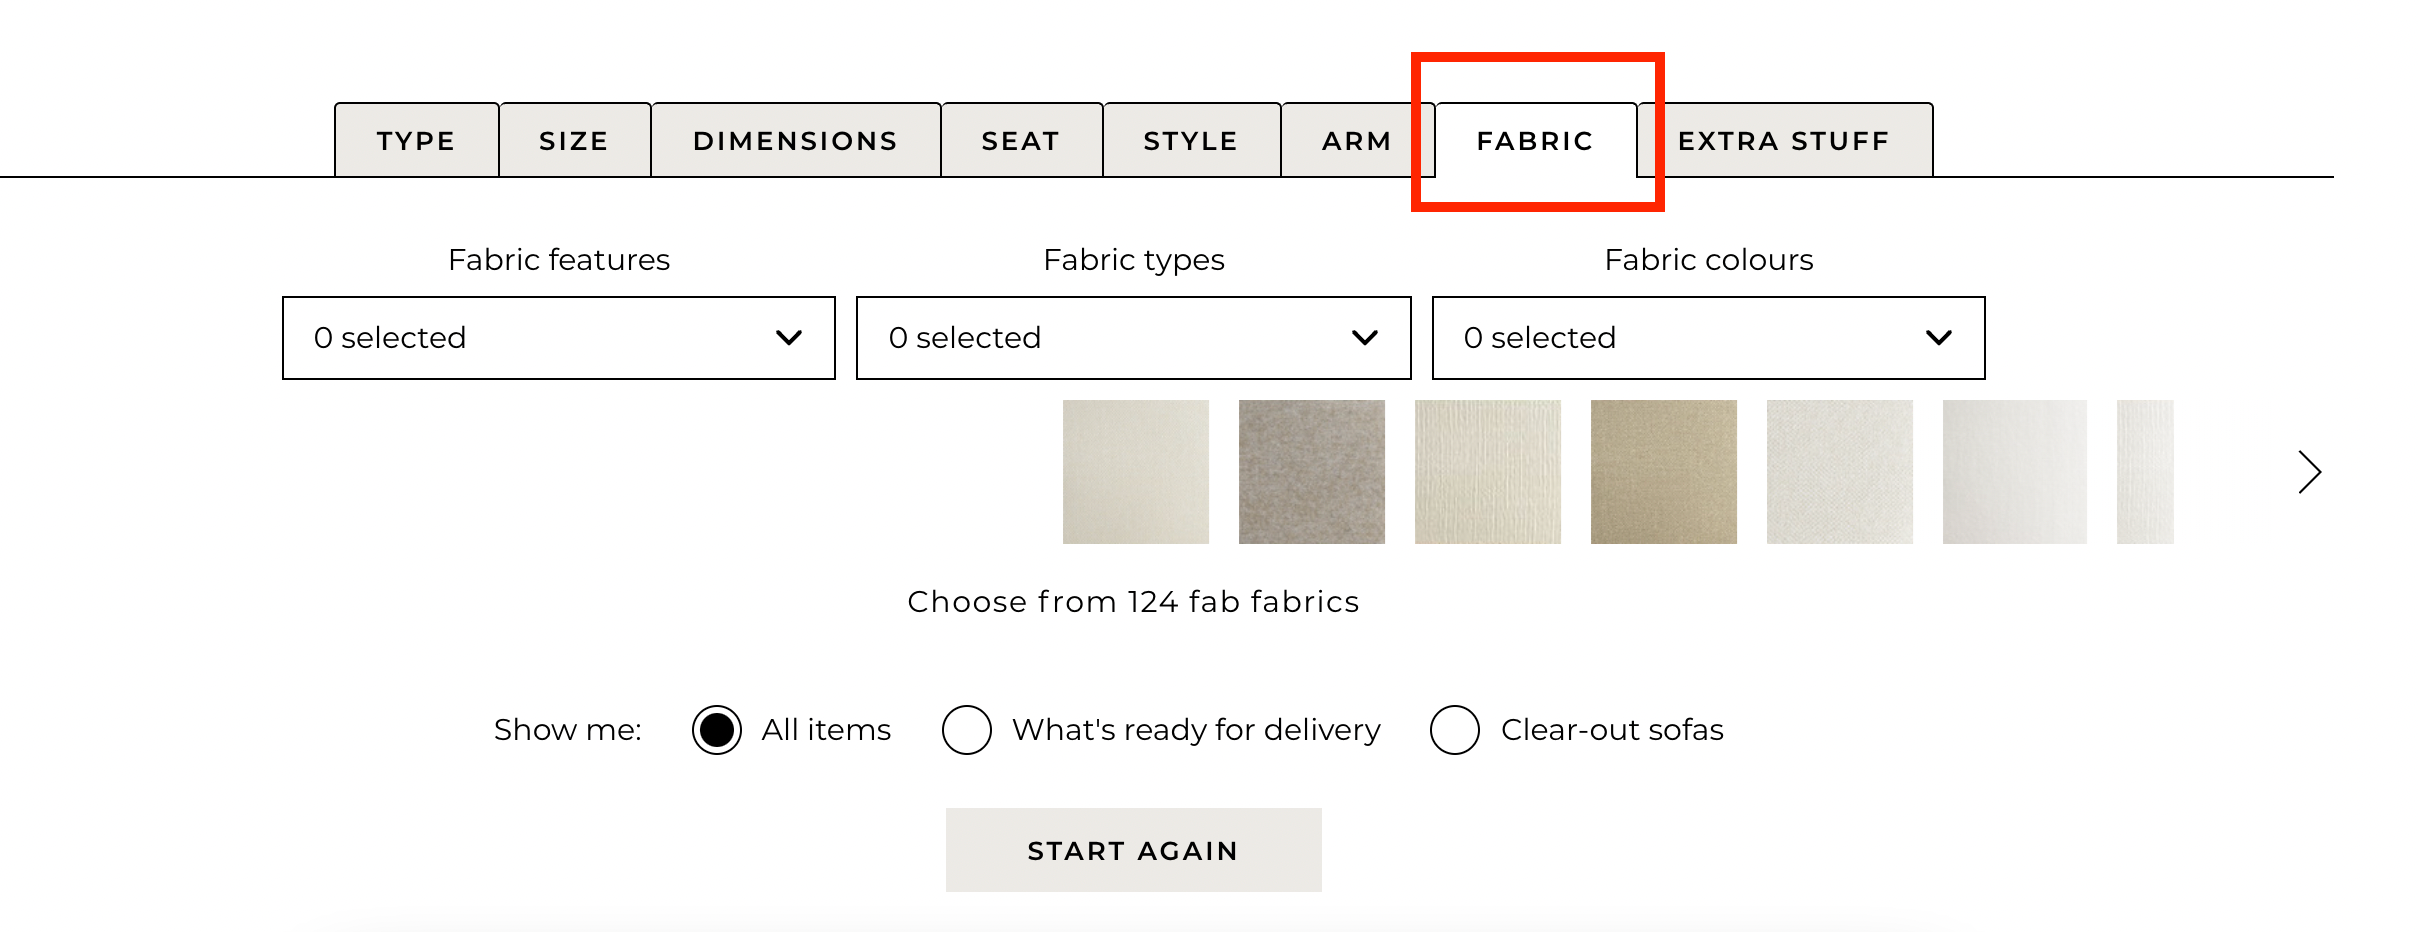Click the FABRIC tab
This screenshot has width=2418, height=932.
[x=1536, y=140]
